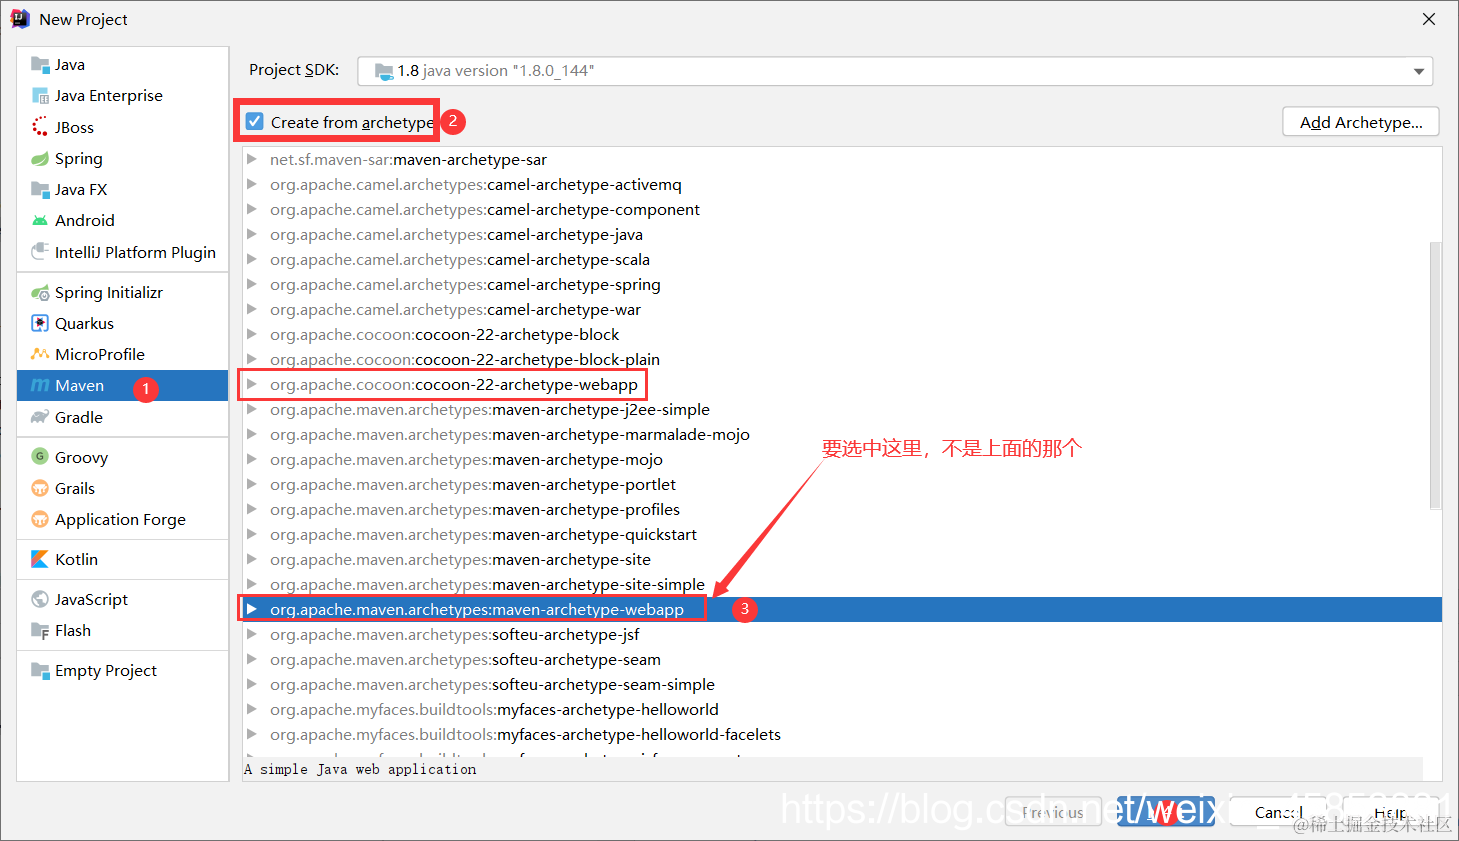This screenshot has height=841, width=1459.
Task: Click the SDK folder icon in combo box
Action: point(384,71)
